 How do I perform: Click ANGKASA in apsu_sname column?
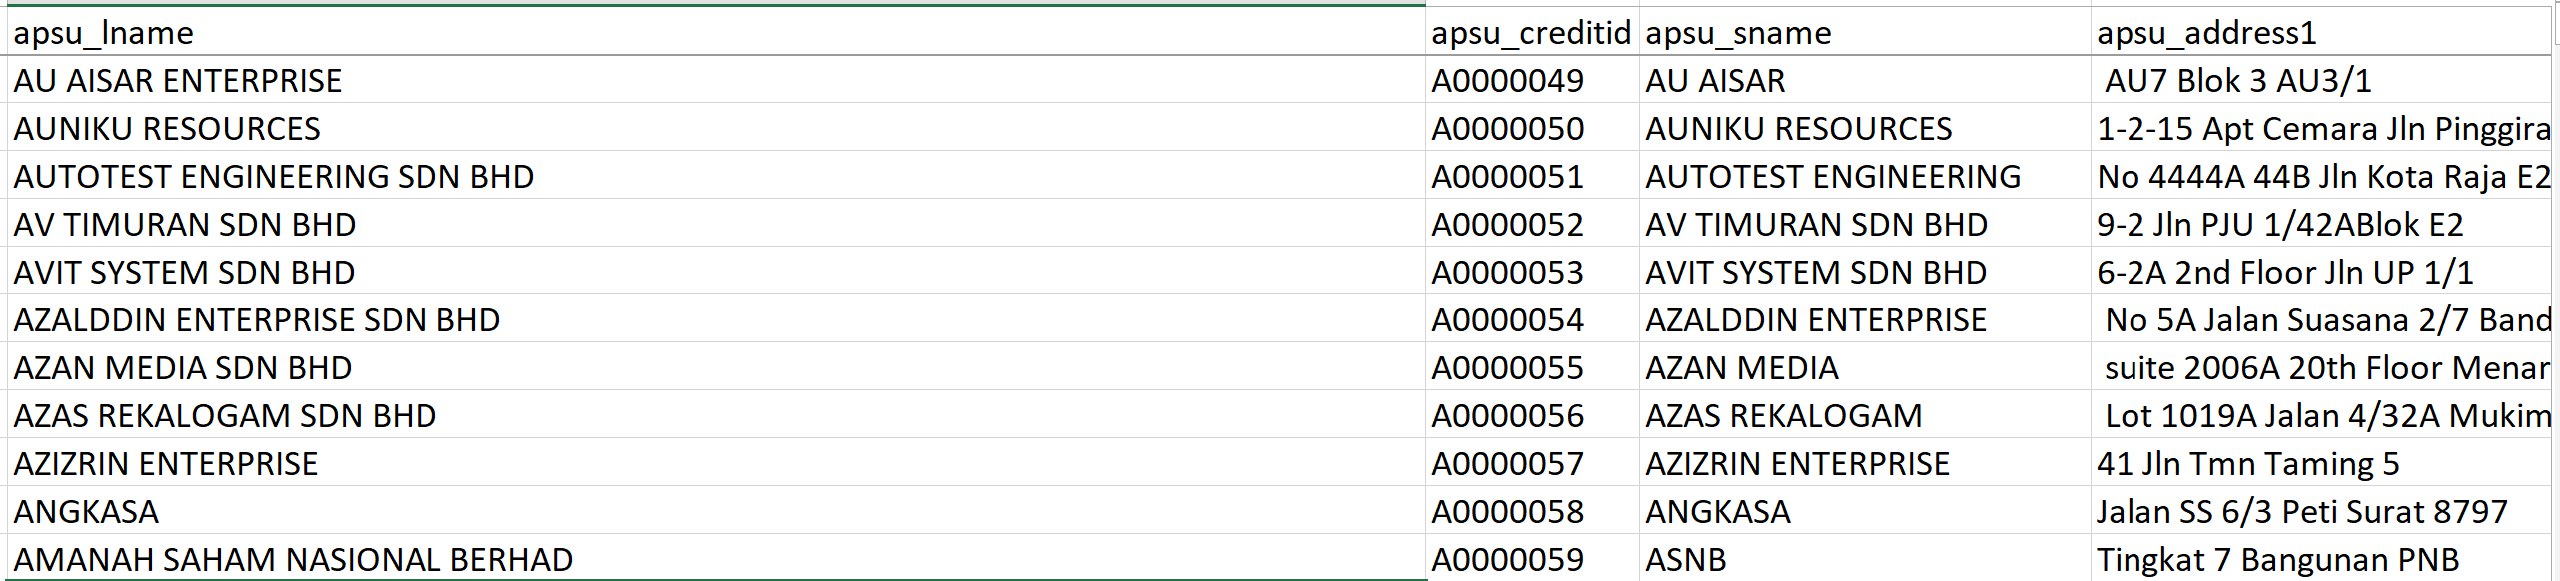click(x=1865, y=511)
